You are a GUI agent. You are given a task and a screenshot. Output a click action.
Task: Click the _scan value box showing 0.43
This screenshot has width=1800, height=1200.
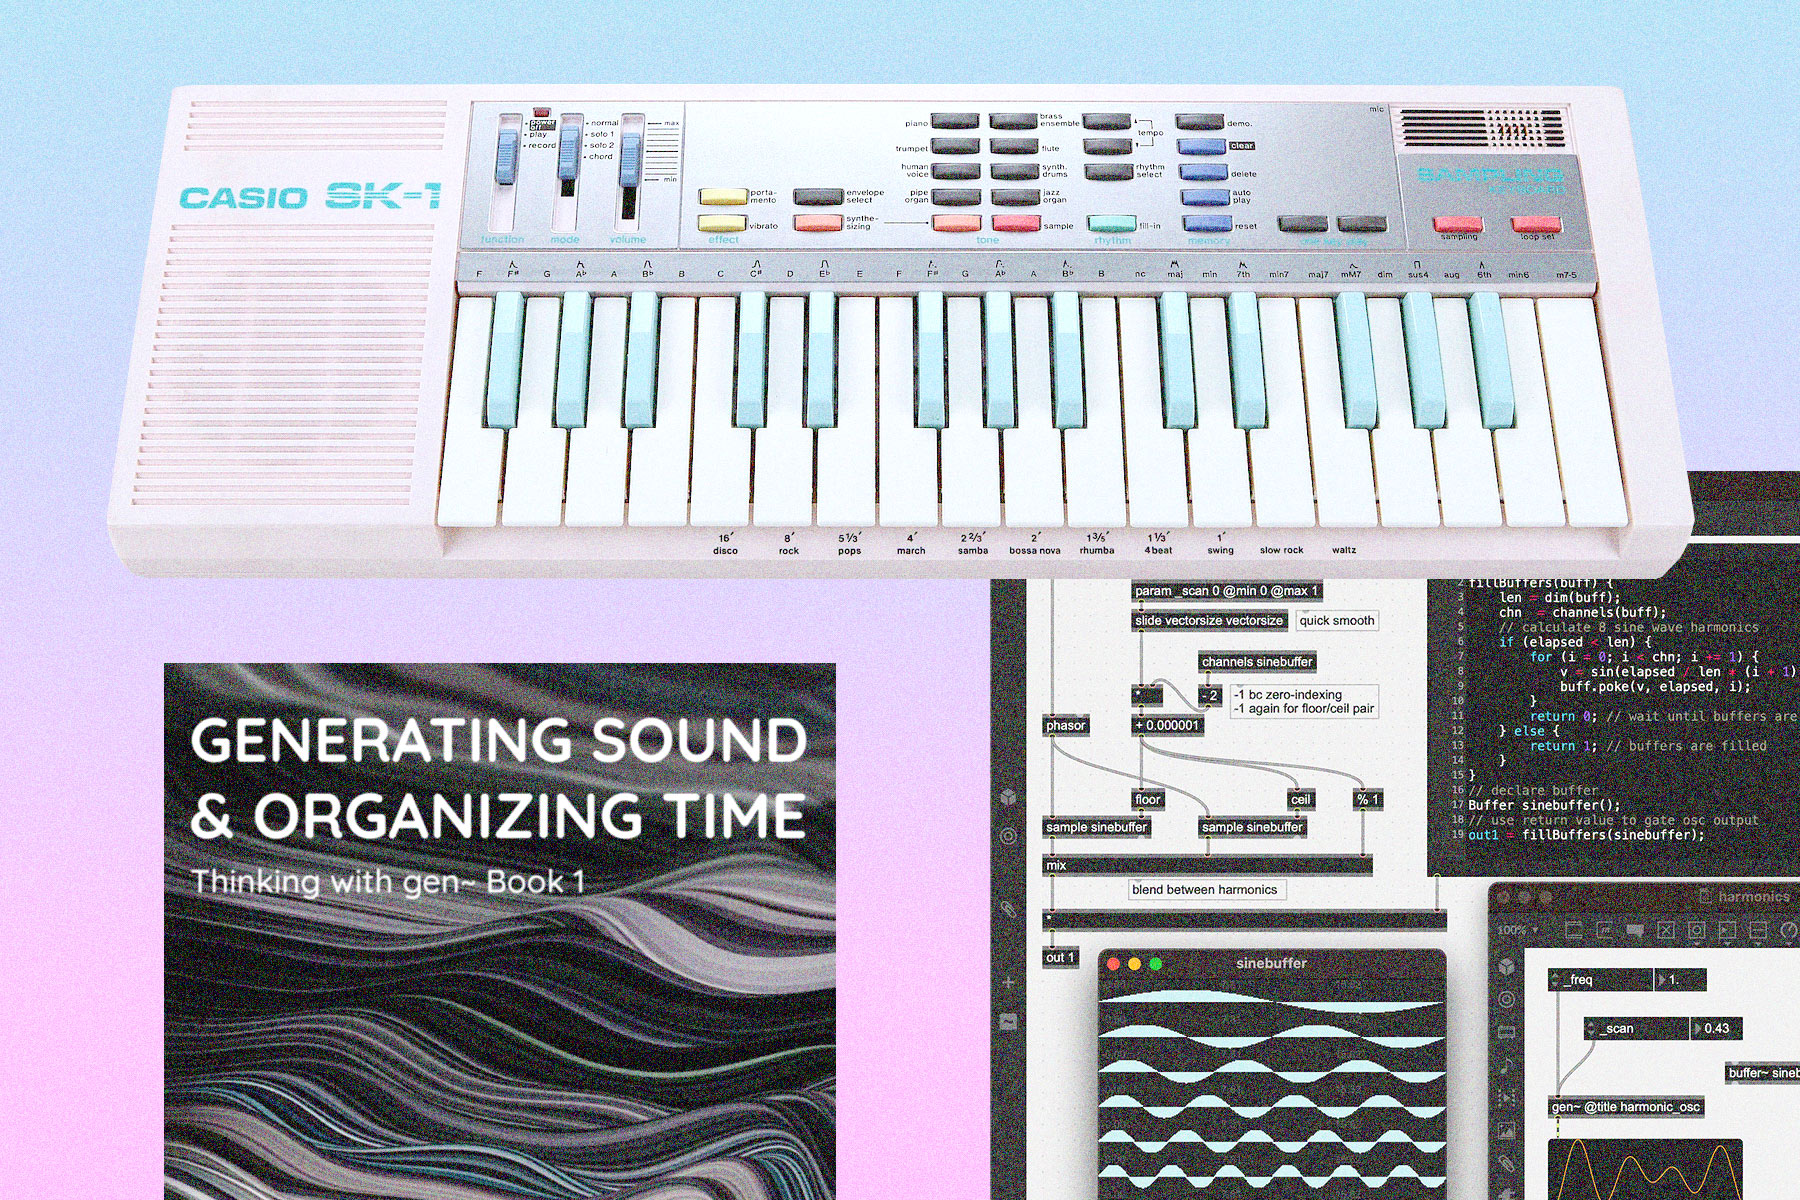point(1717,1028)
